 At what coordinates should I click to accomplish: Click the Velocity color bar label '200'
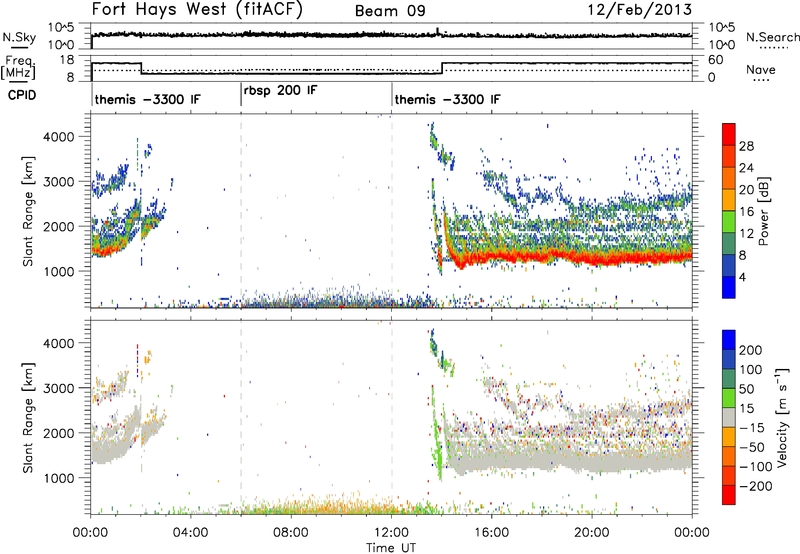751,350
